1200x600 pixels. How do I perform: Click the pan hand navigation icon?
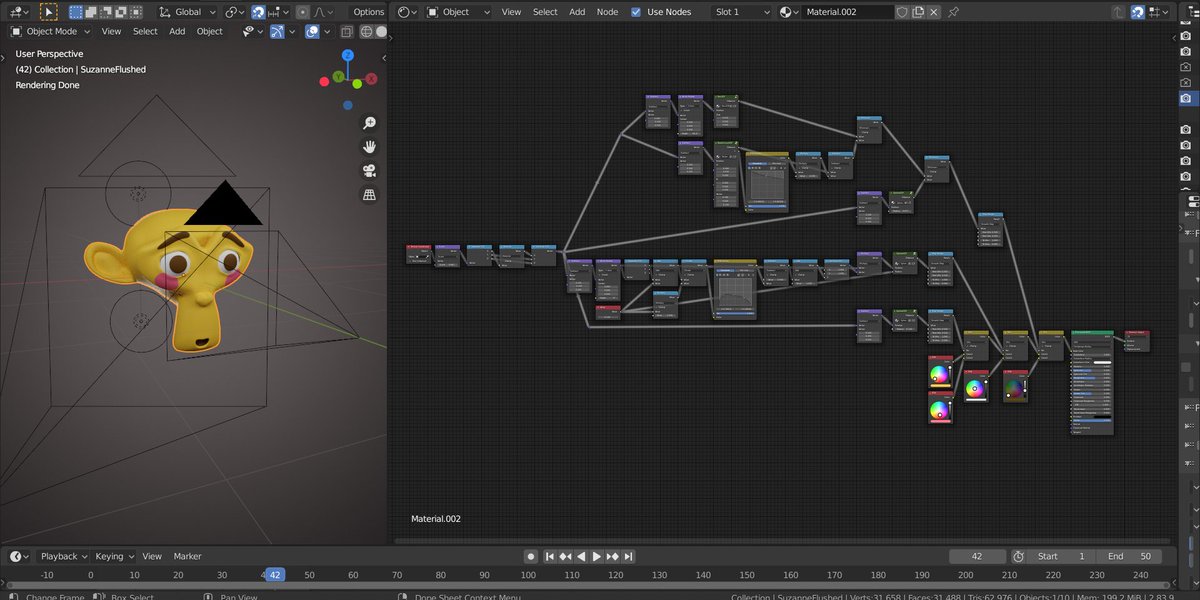(369, 147)
